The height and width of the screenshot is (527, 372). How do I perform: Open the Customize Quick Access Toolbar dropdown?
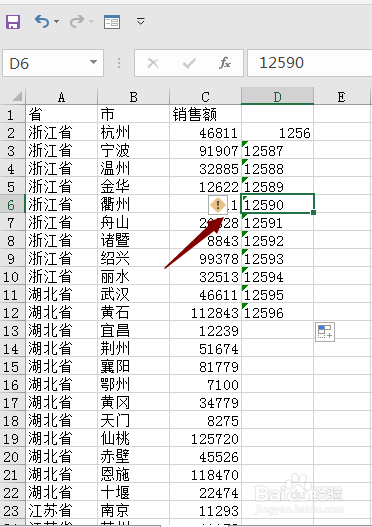click(x=140, y=22)
